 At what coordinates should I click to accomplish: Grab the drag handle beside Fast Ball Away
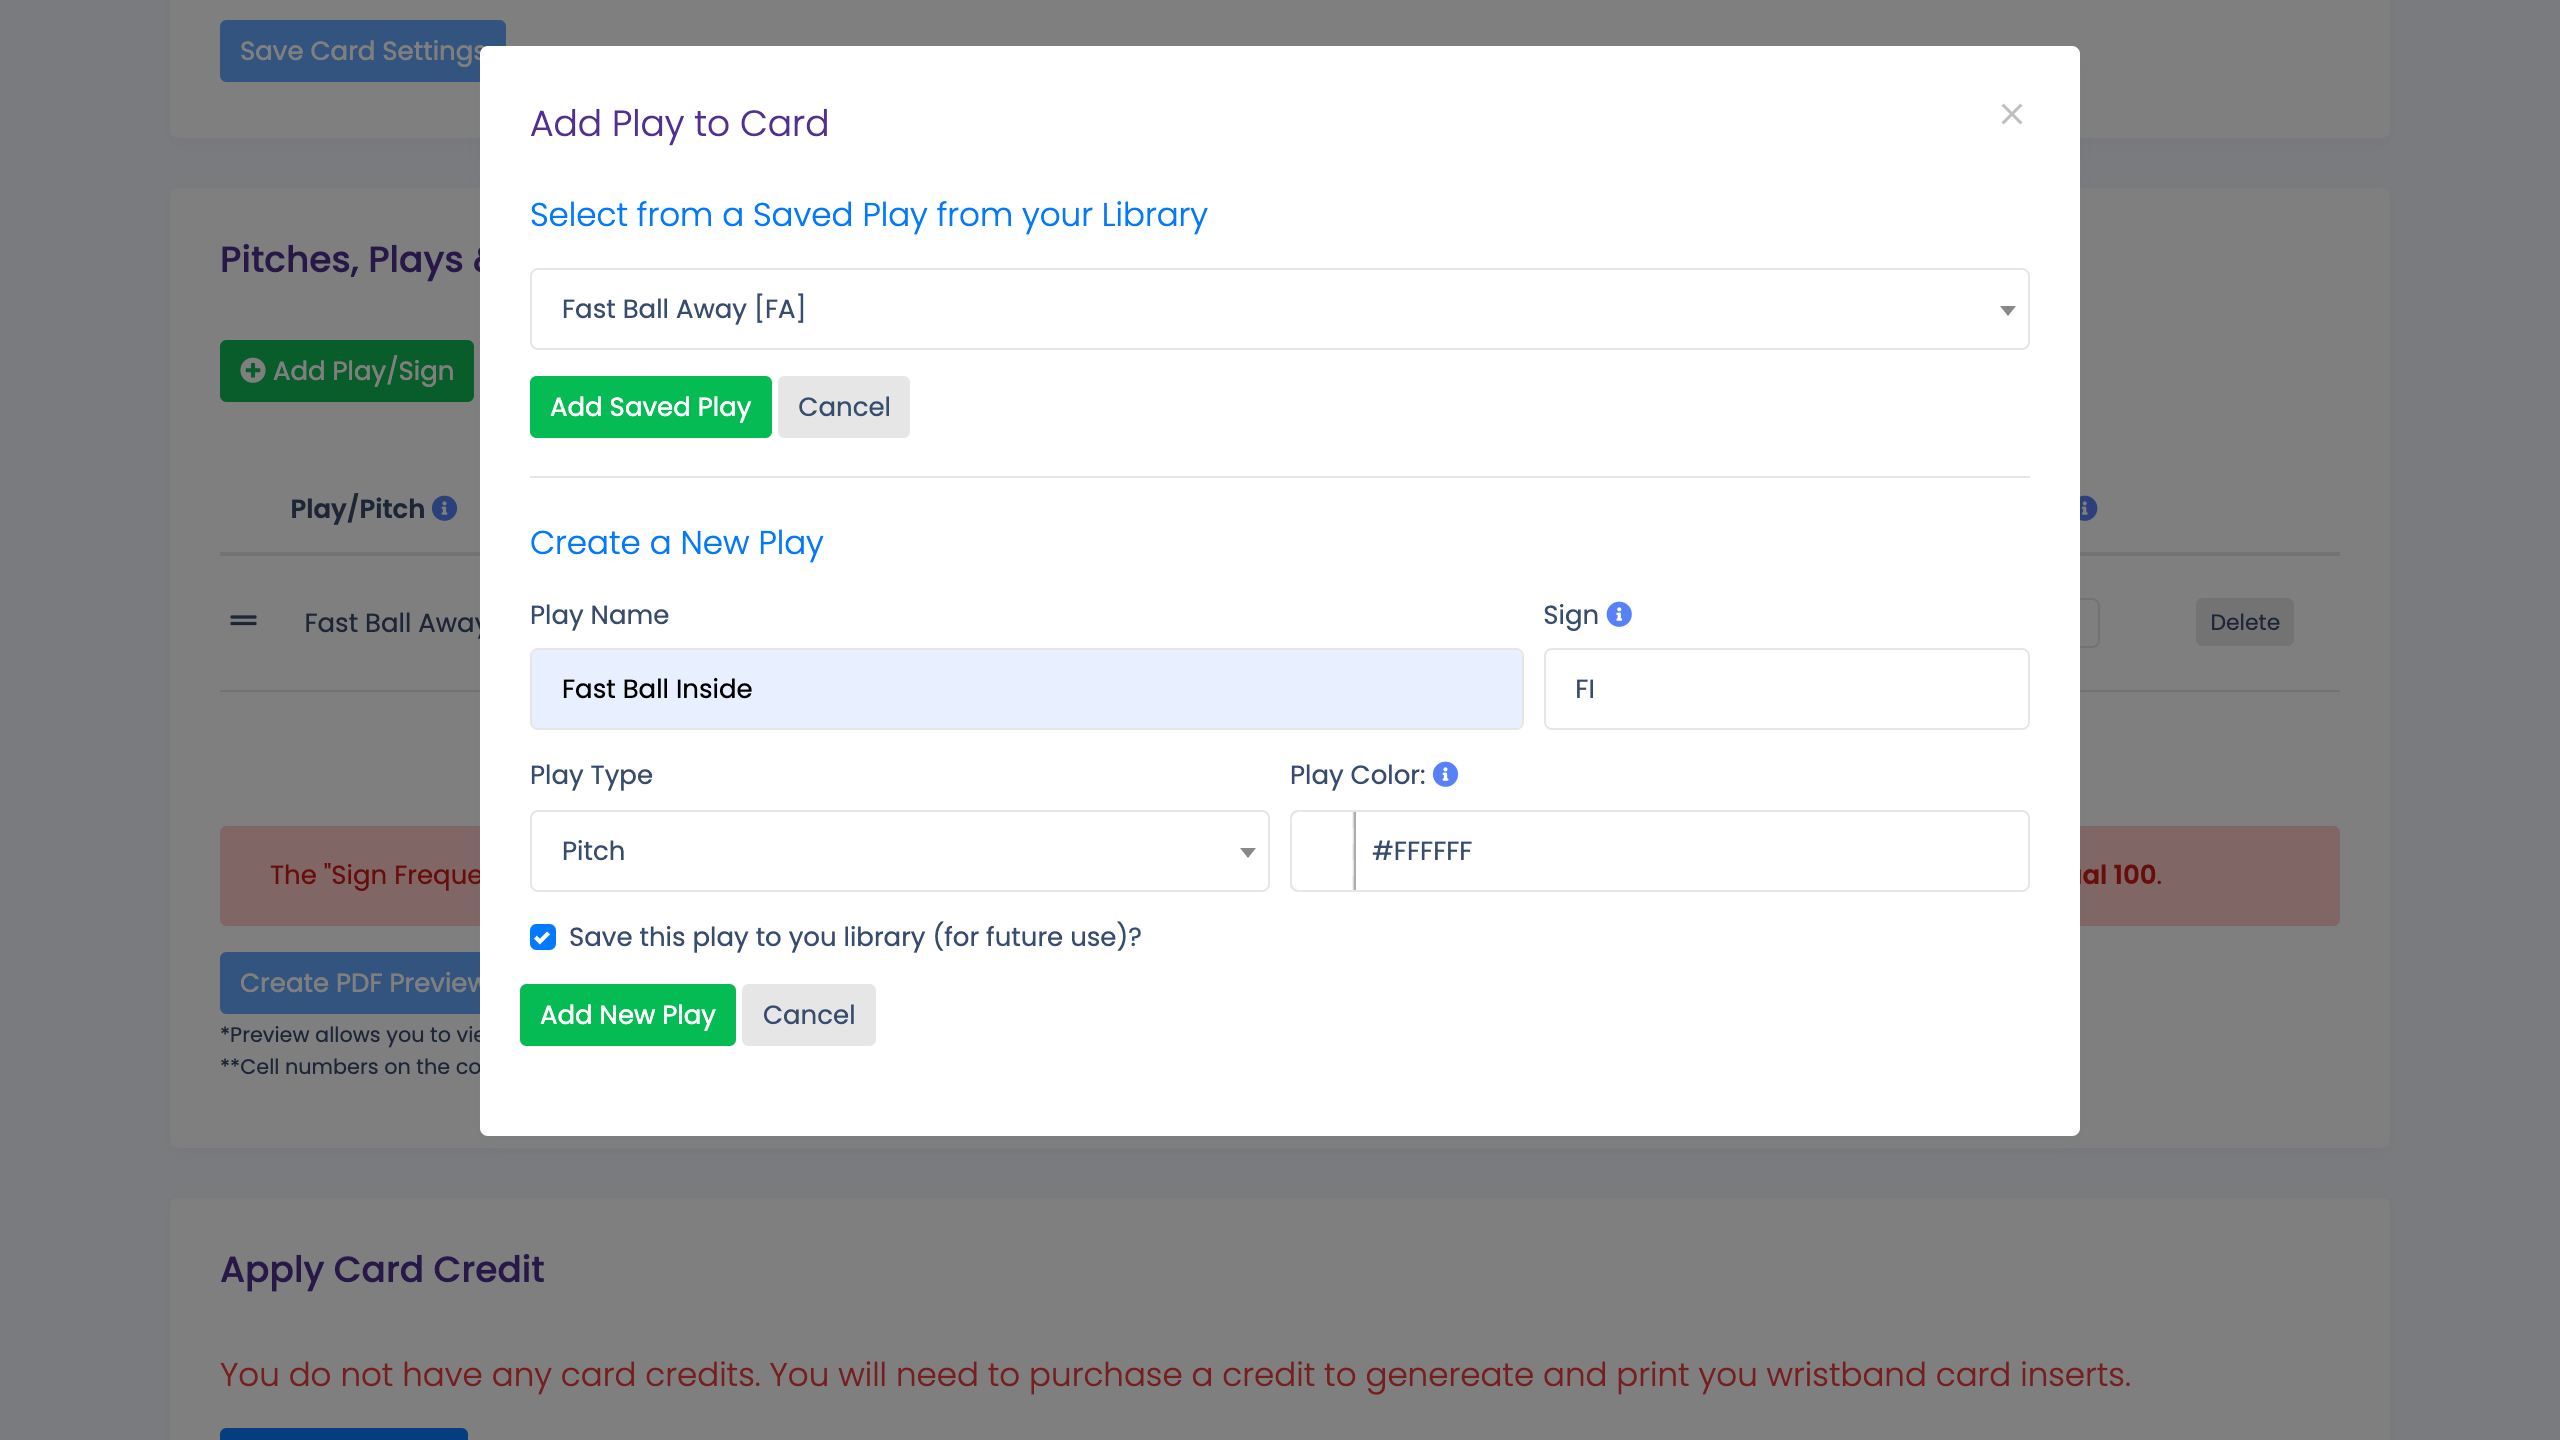[x=241, y=622]
